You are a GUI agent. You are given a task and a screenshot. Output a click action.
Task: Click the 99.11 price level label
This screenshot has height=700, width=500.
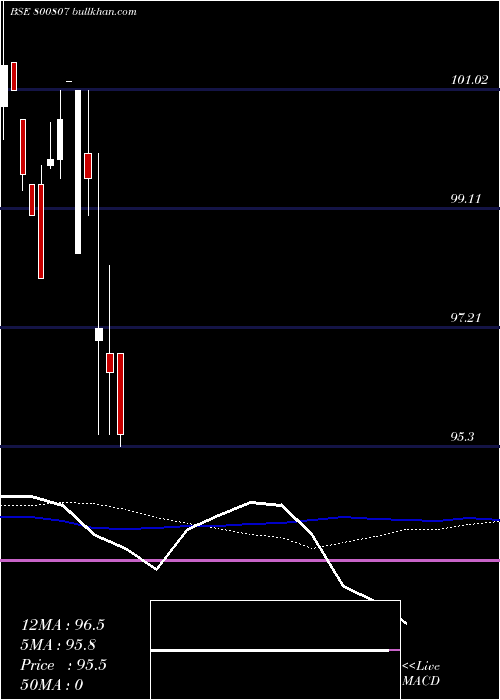point(466,199)
